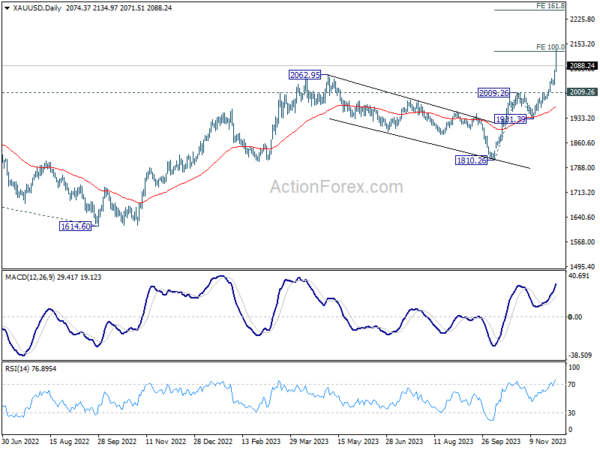The image size is (600, 450).
Task: Select the current price tag 2088.24
Action: [582, 66]
